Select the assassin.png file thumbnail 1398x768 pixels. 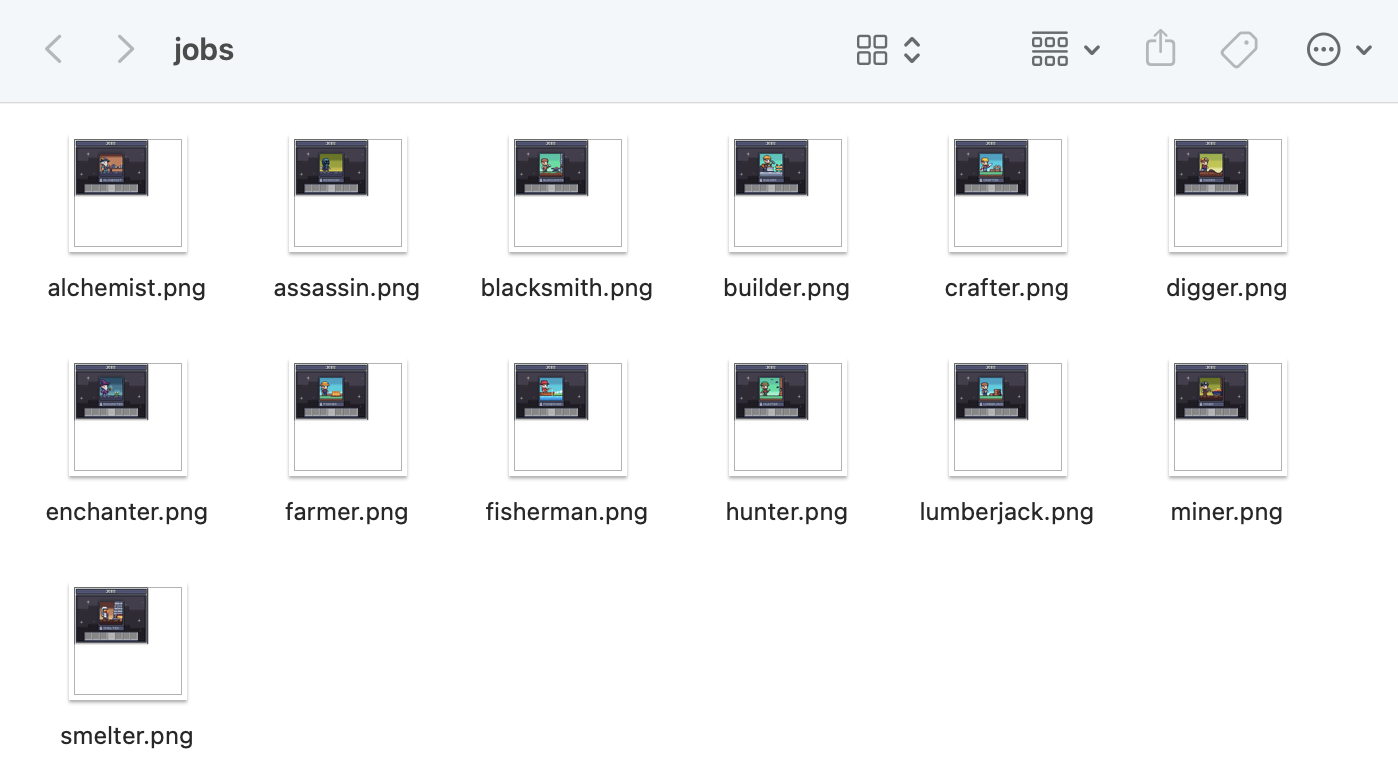[348, 193]
